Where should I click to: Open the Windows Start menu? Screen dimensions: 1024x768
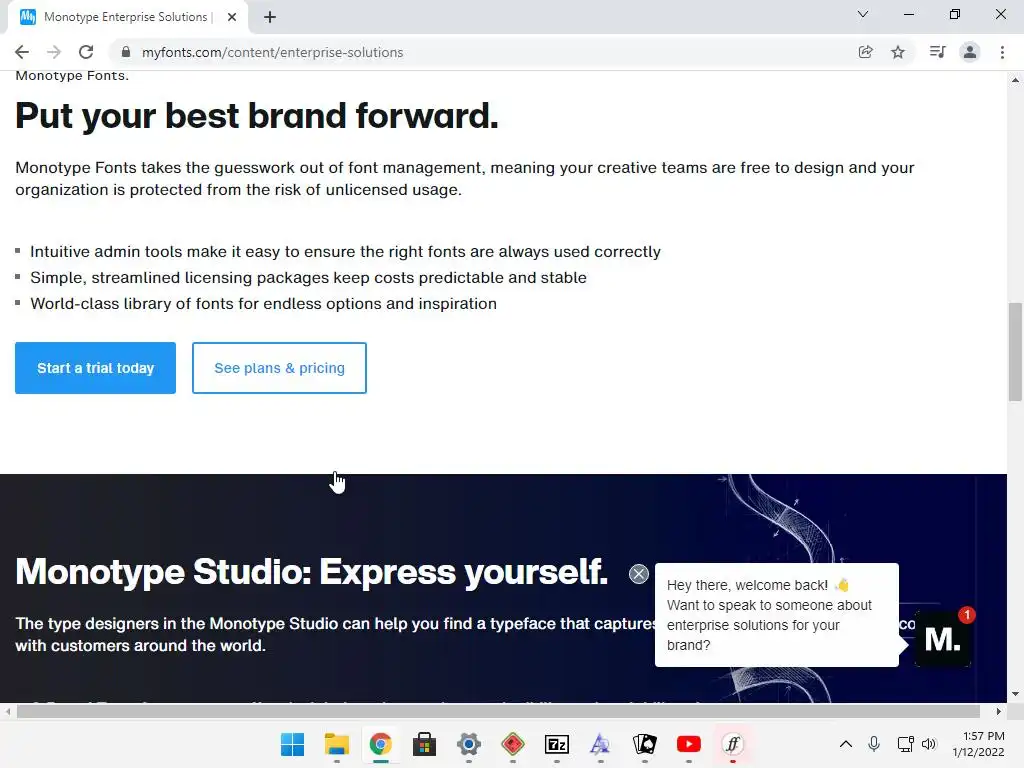[292, 744]
